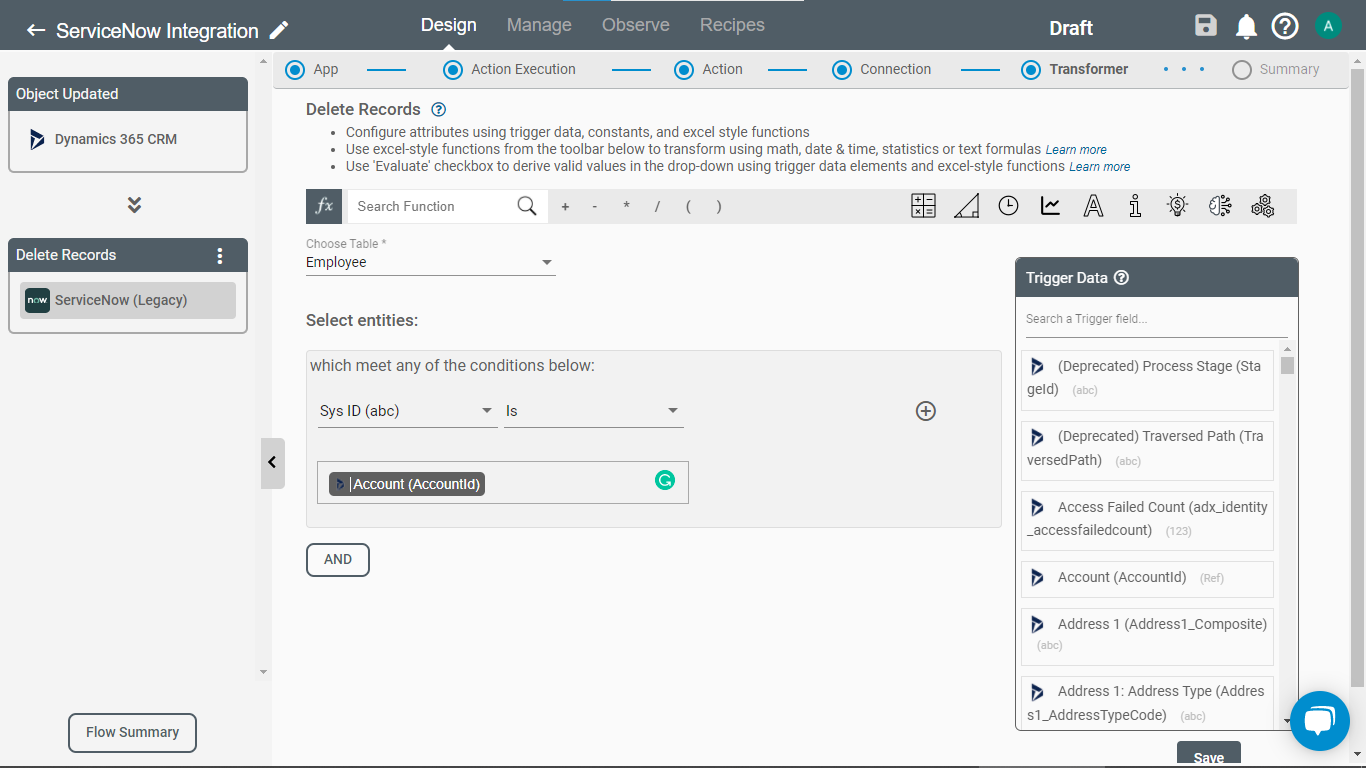The image size is (1366, 768).
Task: Select ServiceNow (Legacy) action card
Action: pos(128,300)
